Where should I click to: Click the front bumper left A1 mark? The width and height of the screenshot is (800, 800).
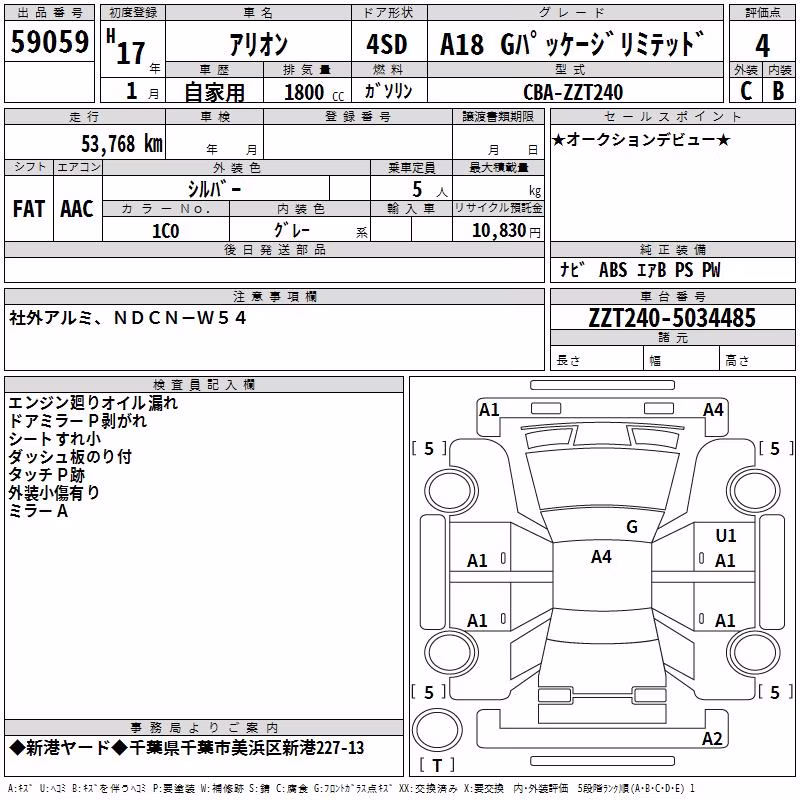point(489,410)
